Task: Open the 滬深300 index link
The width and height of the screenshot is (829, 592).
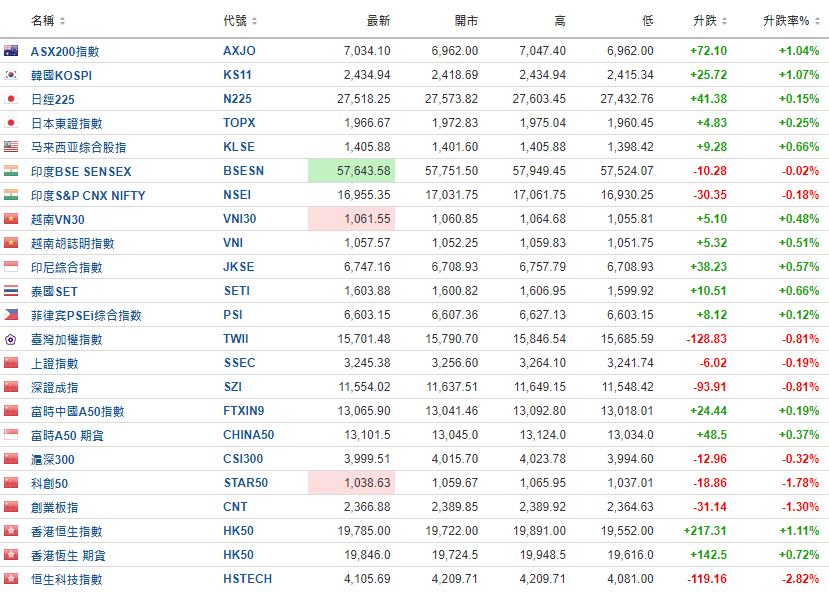Action: [53, 459]
